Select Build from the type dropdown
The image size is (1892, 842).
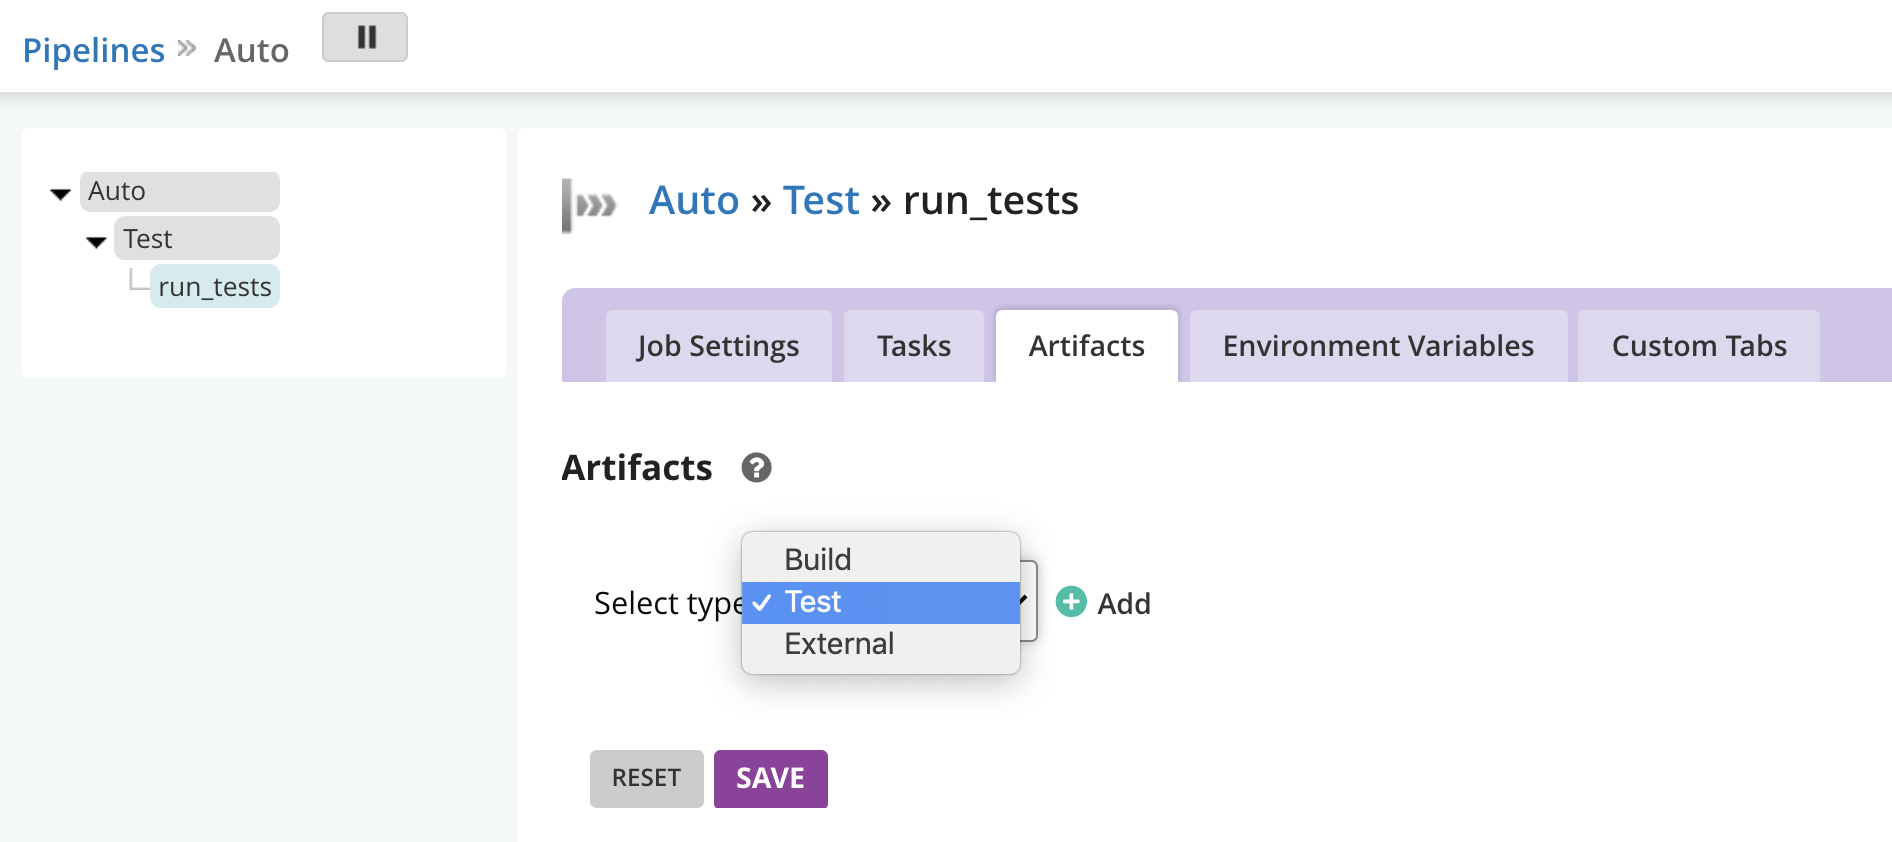(817, 559)
